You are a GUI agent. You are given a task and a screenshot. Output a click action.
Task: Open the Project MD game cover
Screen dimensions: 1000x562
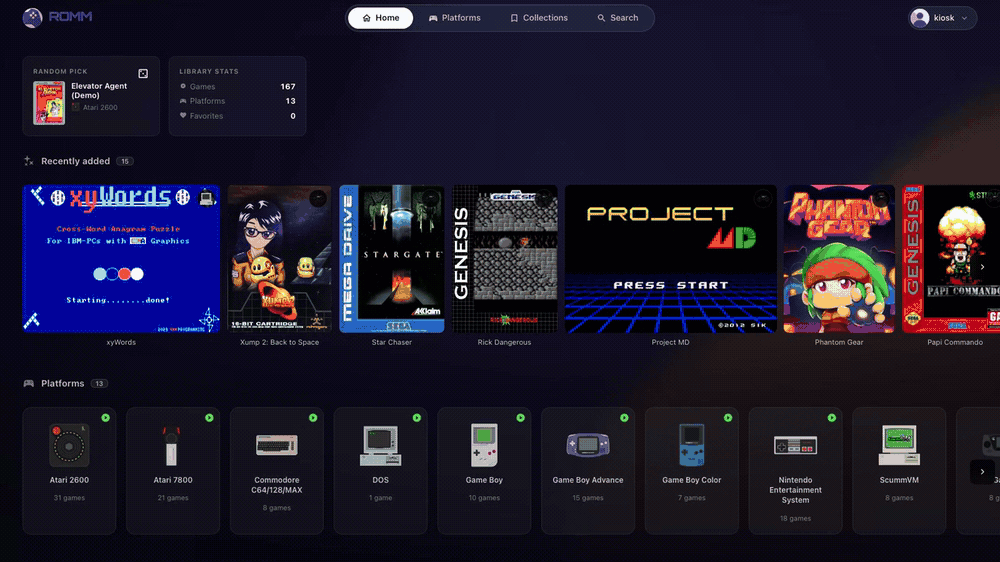tap(670, 259)
